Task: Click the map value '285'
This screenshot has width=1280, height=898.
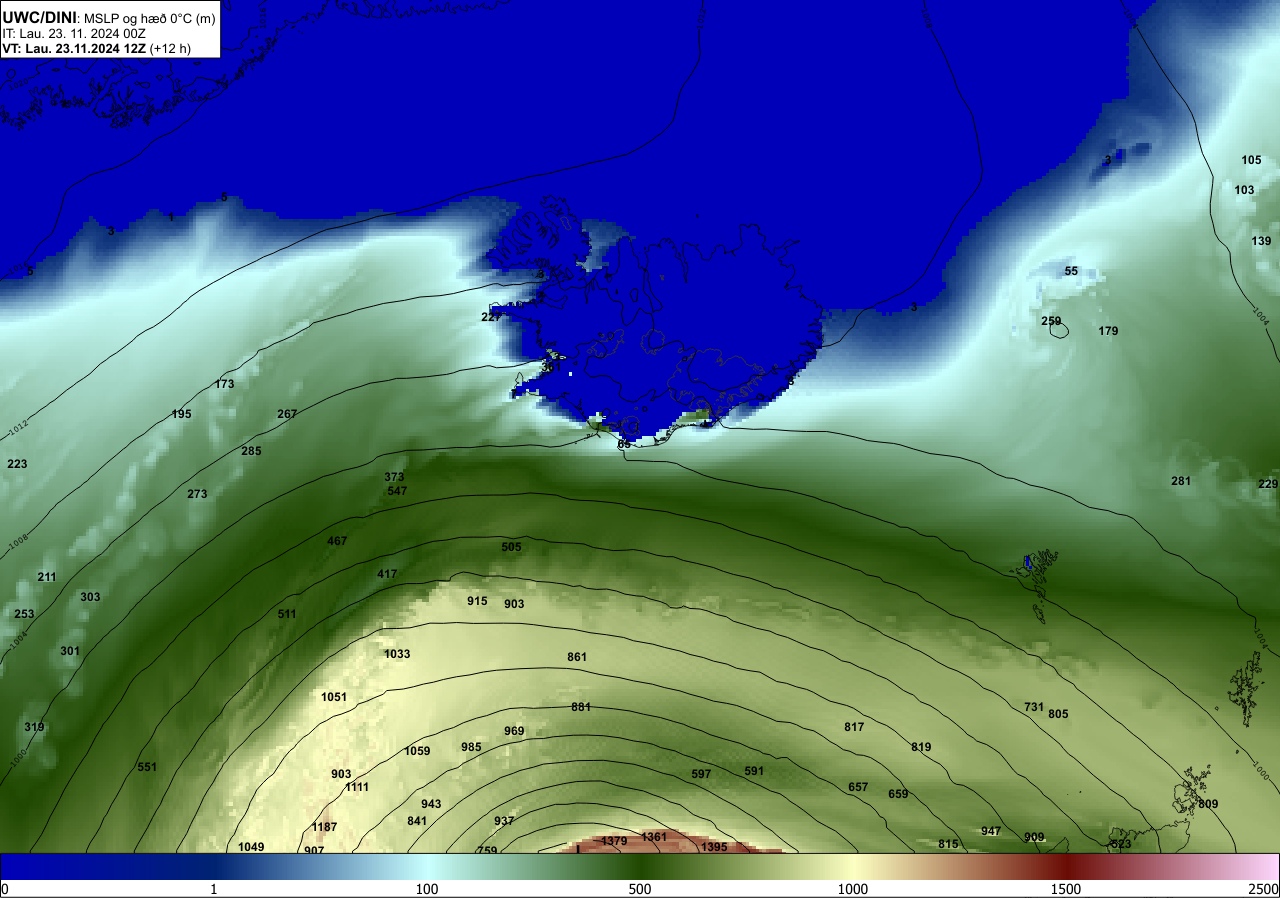Action: click(251, 451)
